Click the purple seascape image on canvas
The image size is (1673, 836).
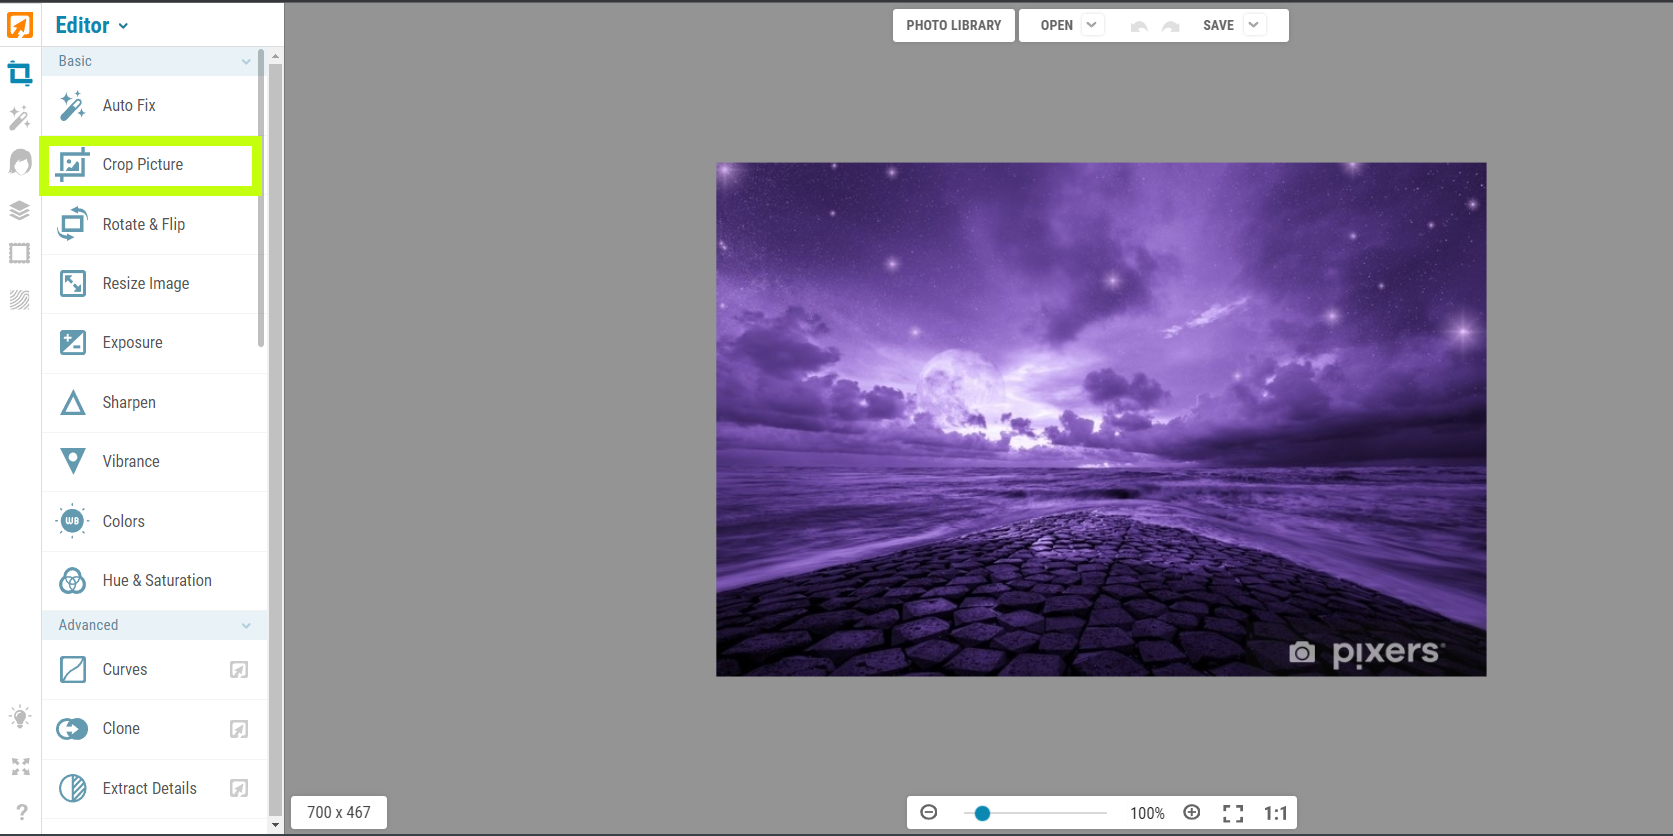(x=1101, y=419)
